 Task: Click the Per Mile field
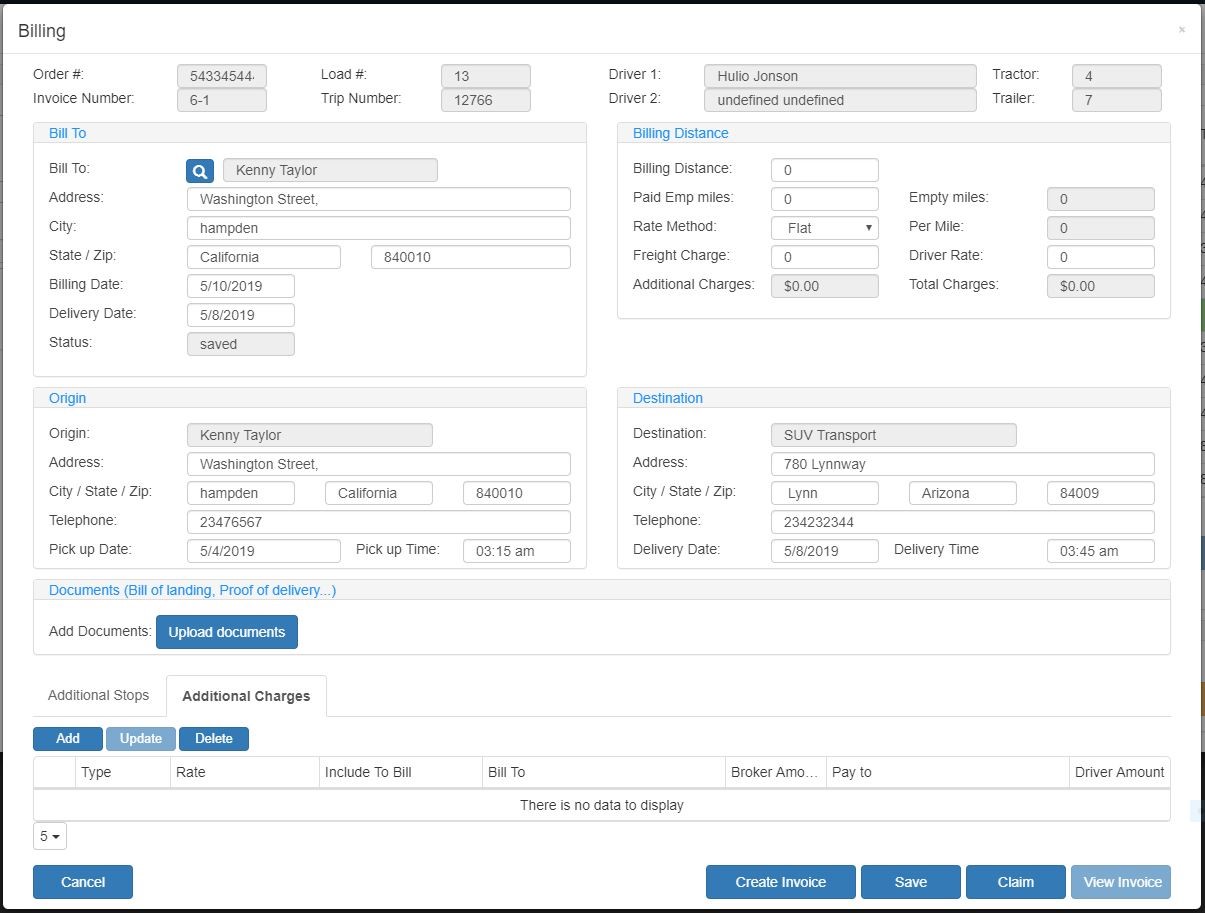tap(1101, 228)
